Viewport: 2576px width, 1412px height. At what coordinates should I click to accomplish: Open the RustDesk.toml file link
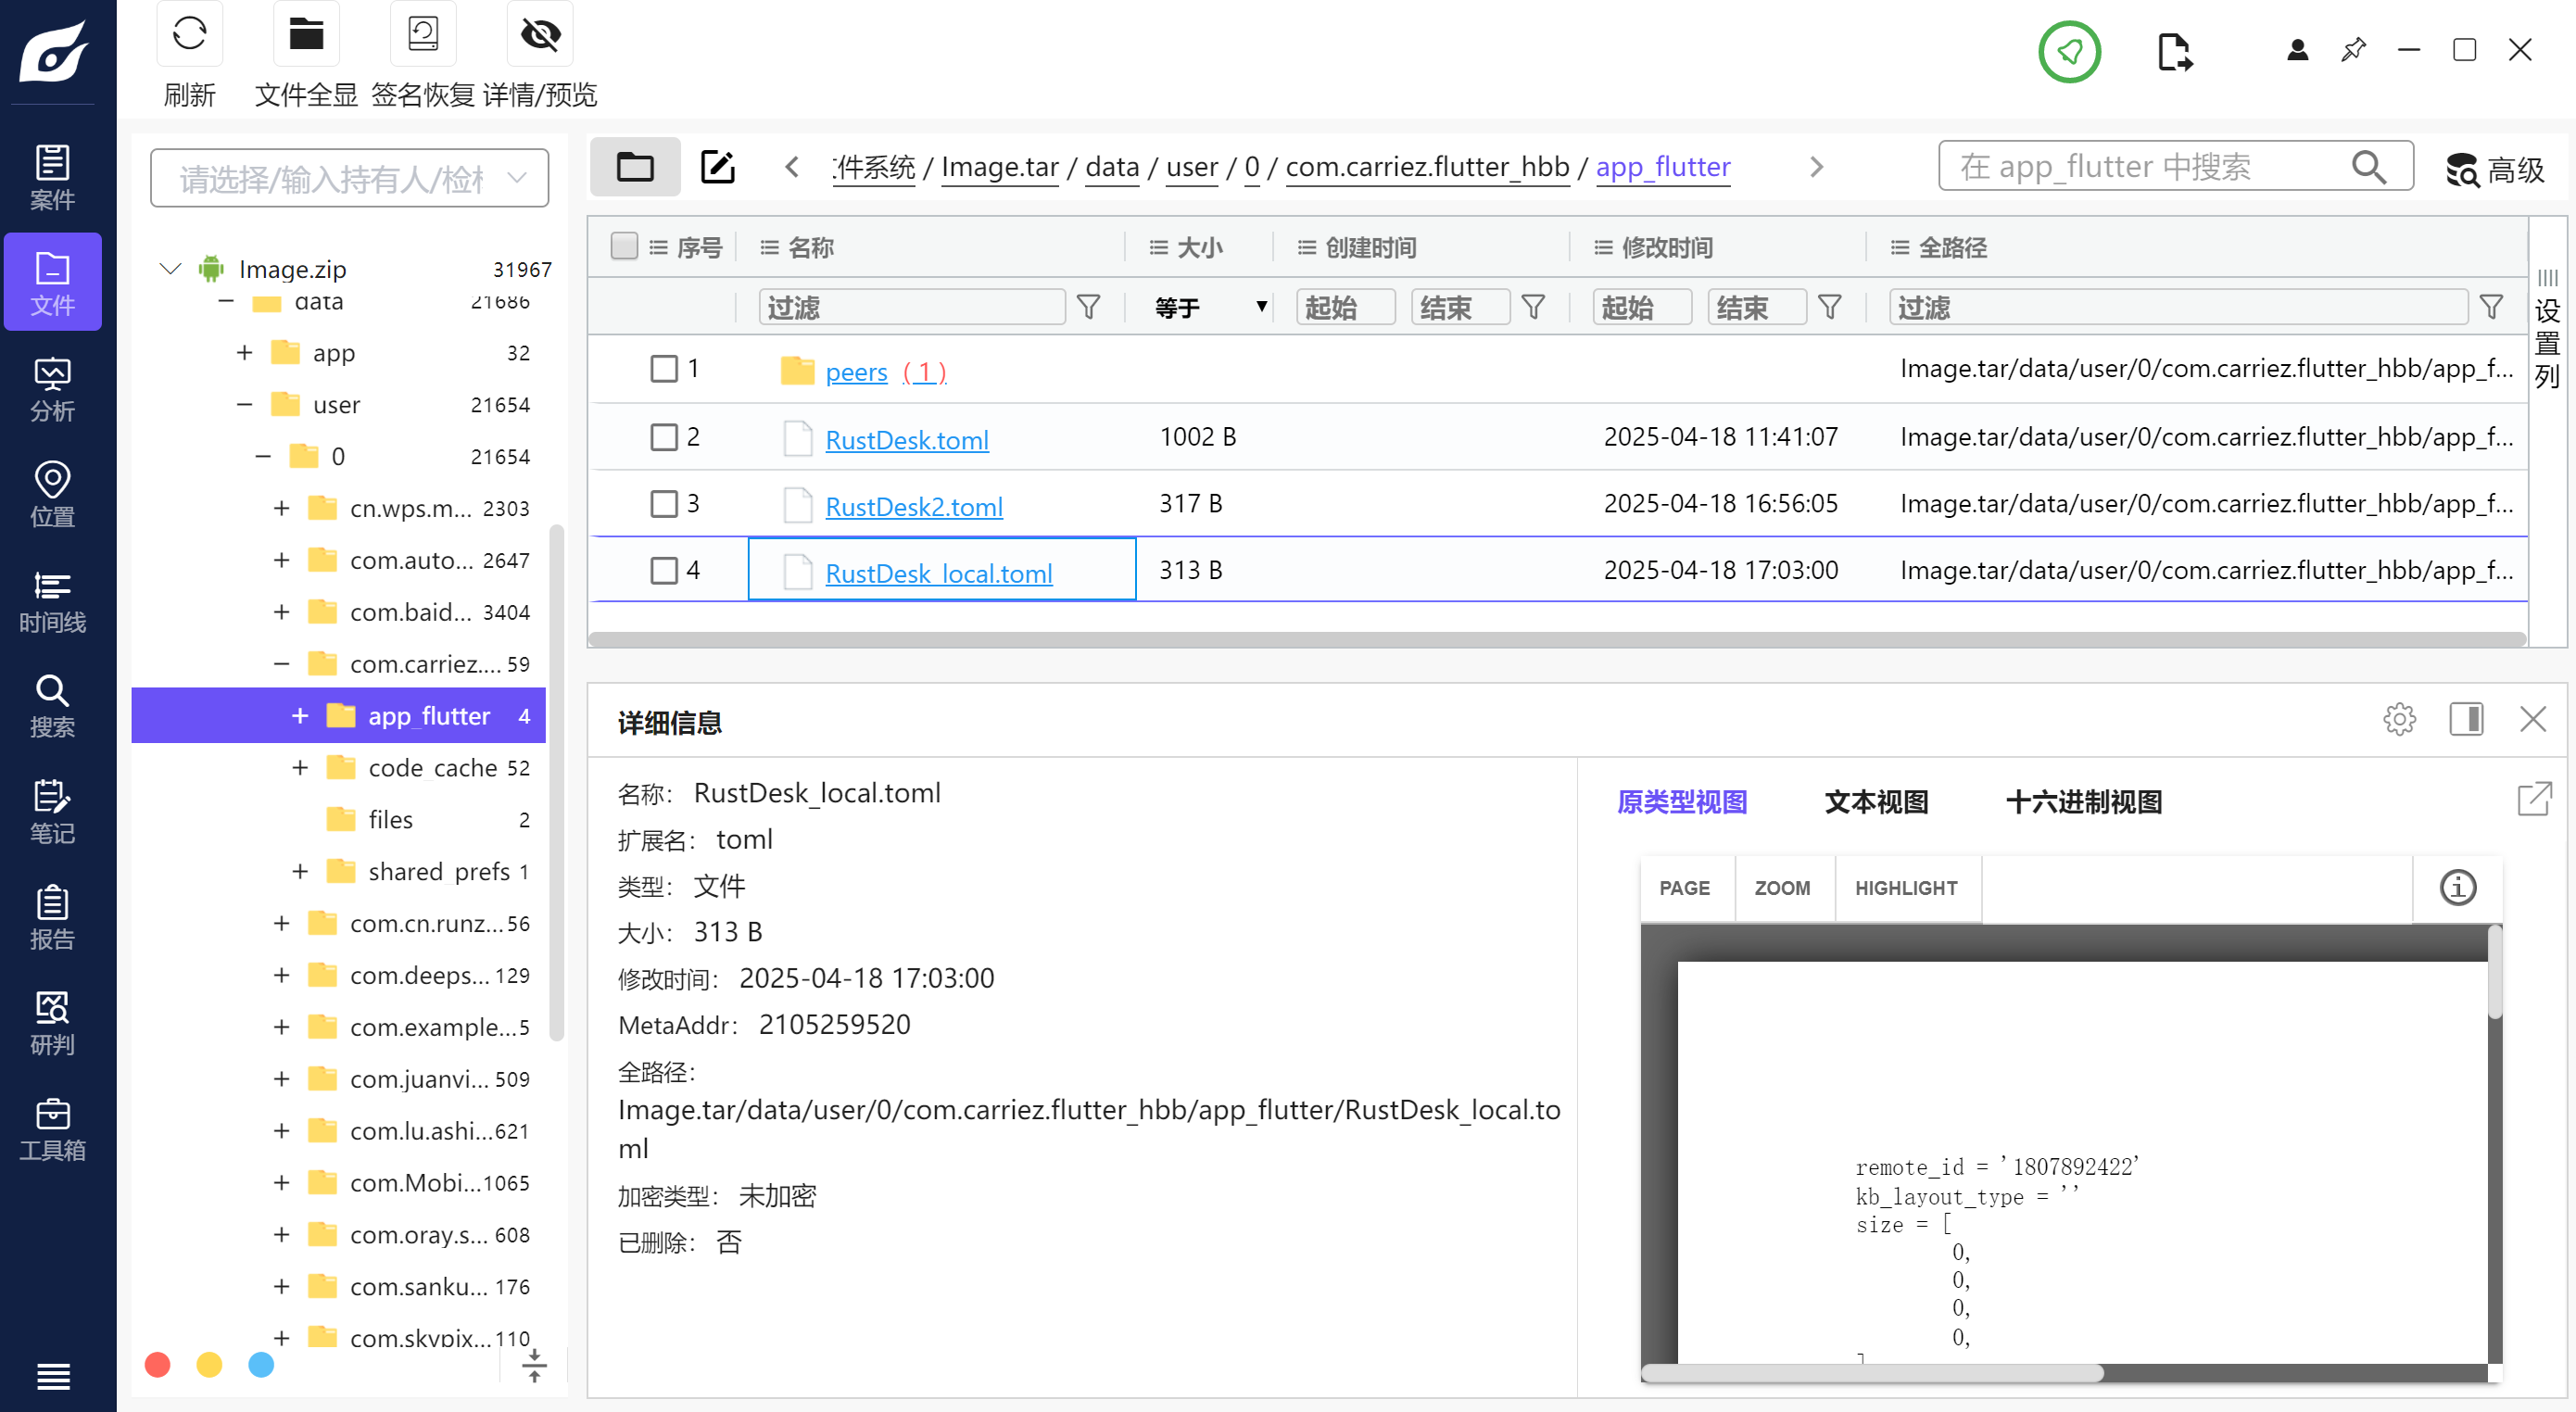click(x=907, y=440)
